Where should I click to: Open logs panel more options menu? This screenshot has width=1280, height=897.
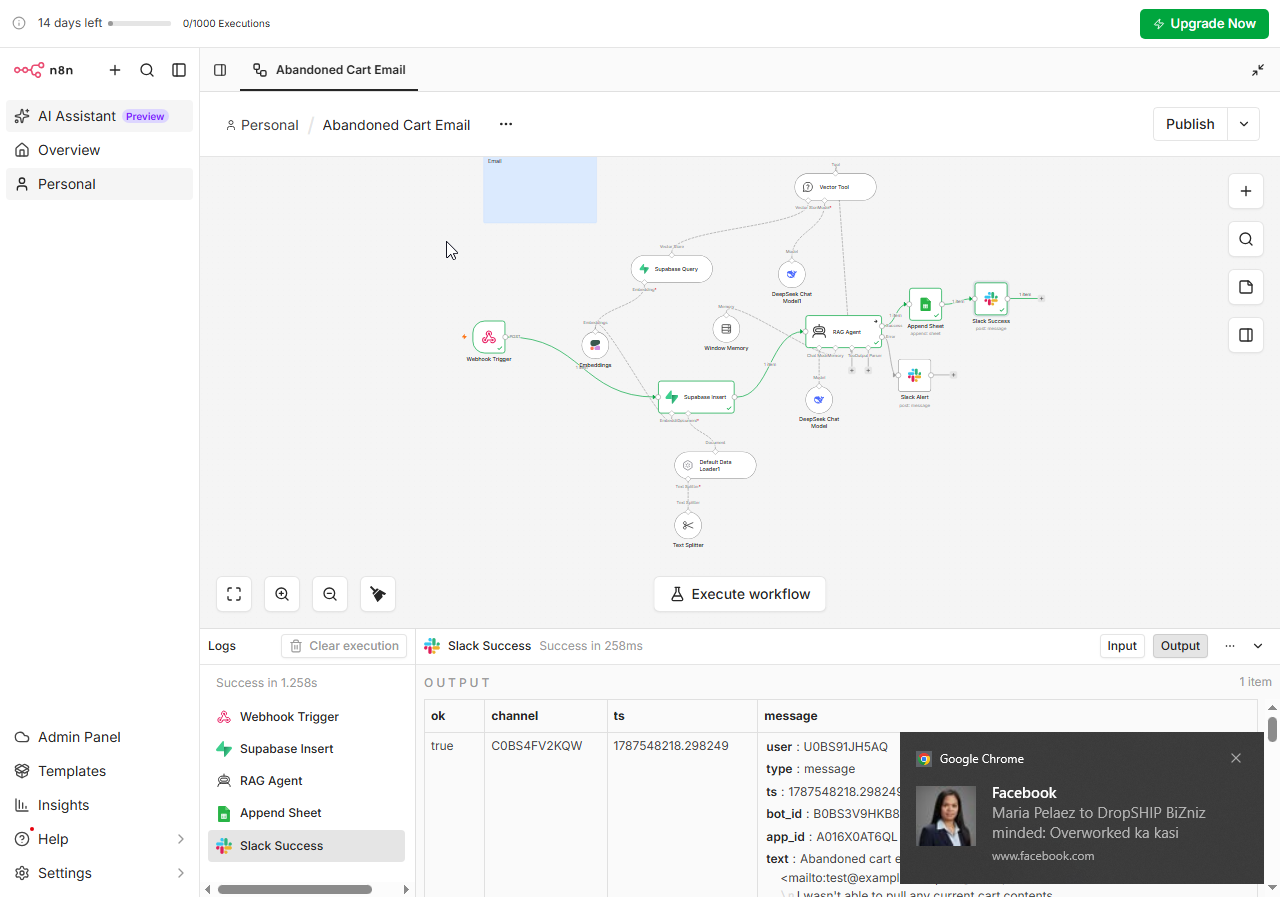[x=1230, y=646]
